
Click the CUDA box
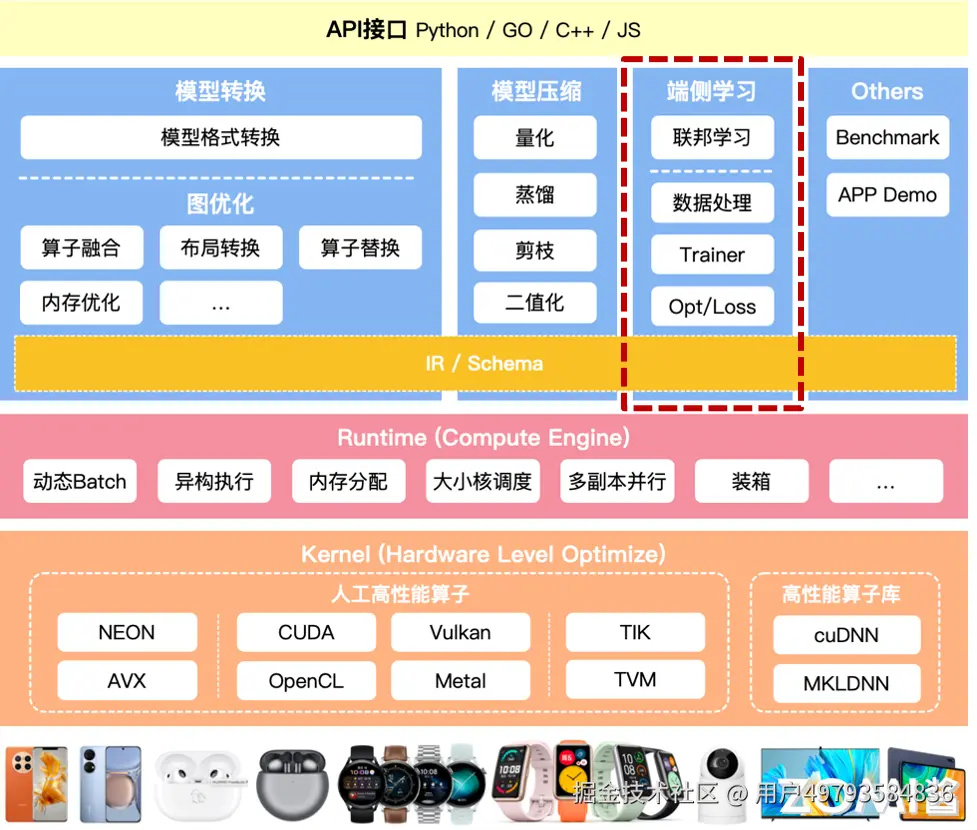pos(306,632)
